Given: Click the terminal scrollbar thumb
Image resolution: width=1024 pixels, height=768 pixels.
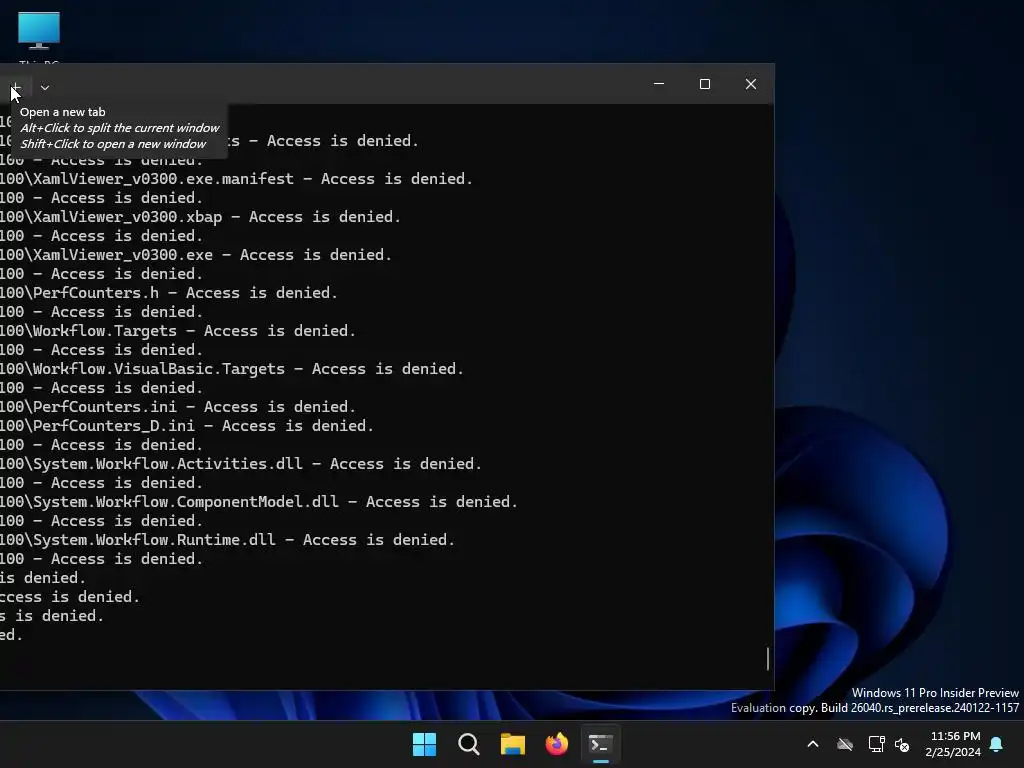Looking at the screenshot, I should point(767,658).
